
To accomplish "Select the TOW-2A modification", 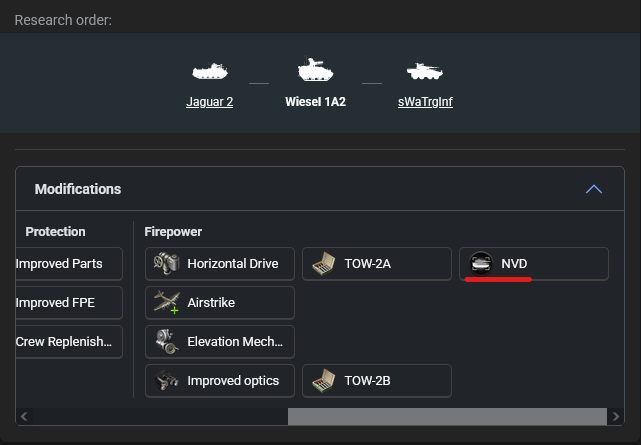I will [x=377, y=264].
